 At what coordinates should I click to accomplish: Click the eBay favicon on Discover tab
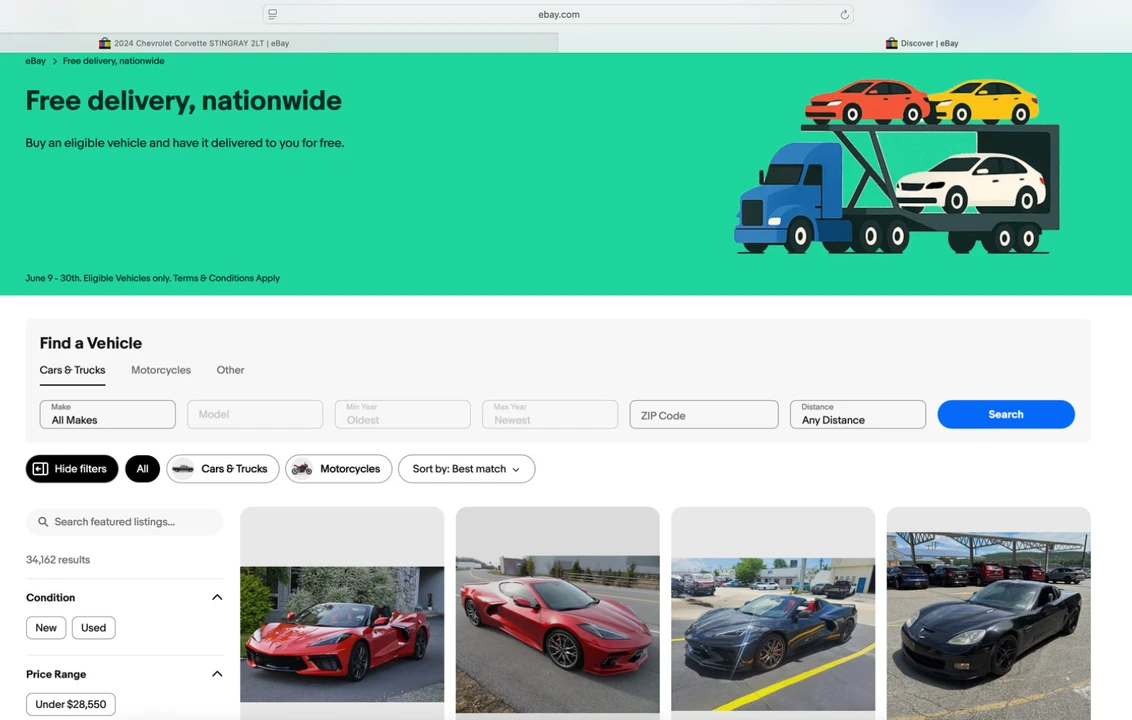tap(892, 43)
